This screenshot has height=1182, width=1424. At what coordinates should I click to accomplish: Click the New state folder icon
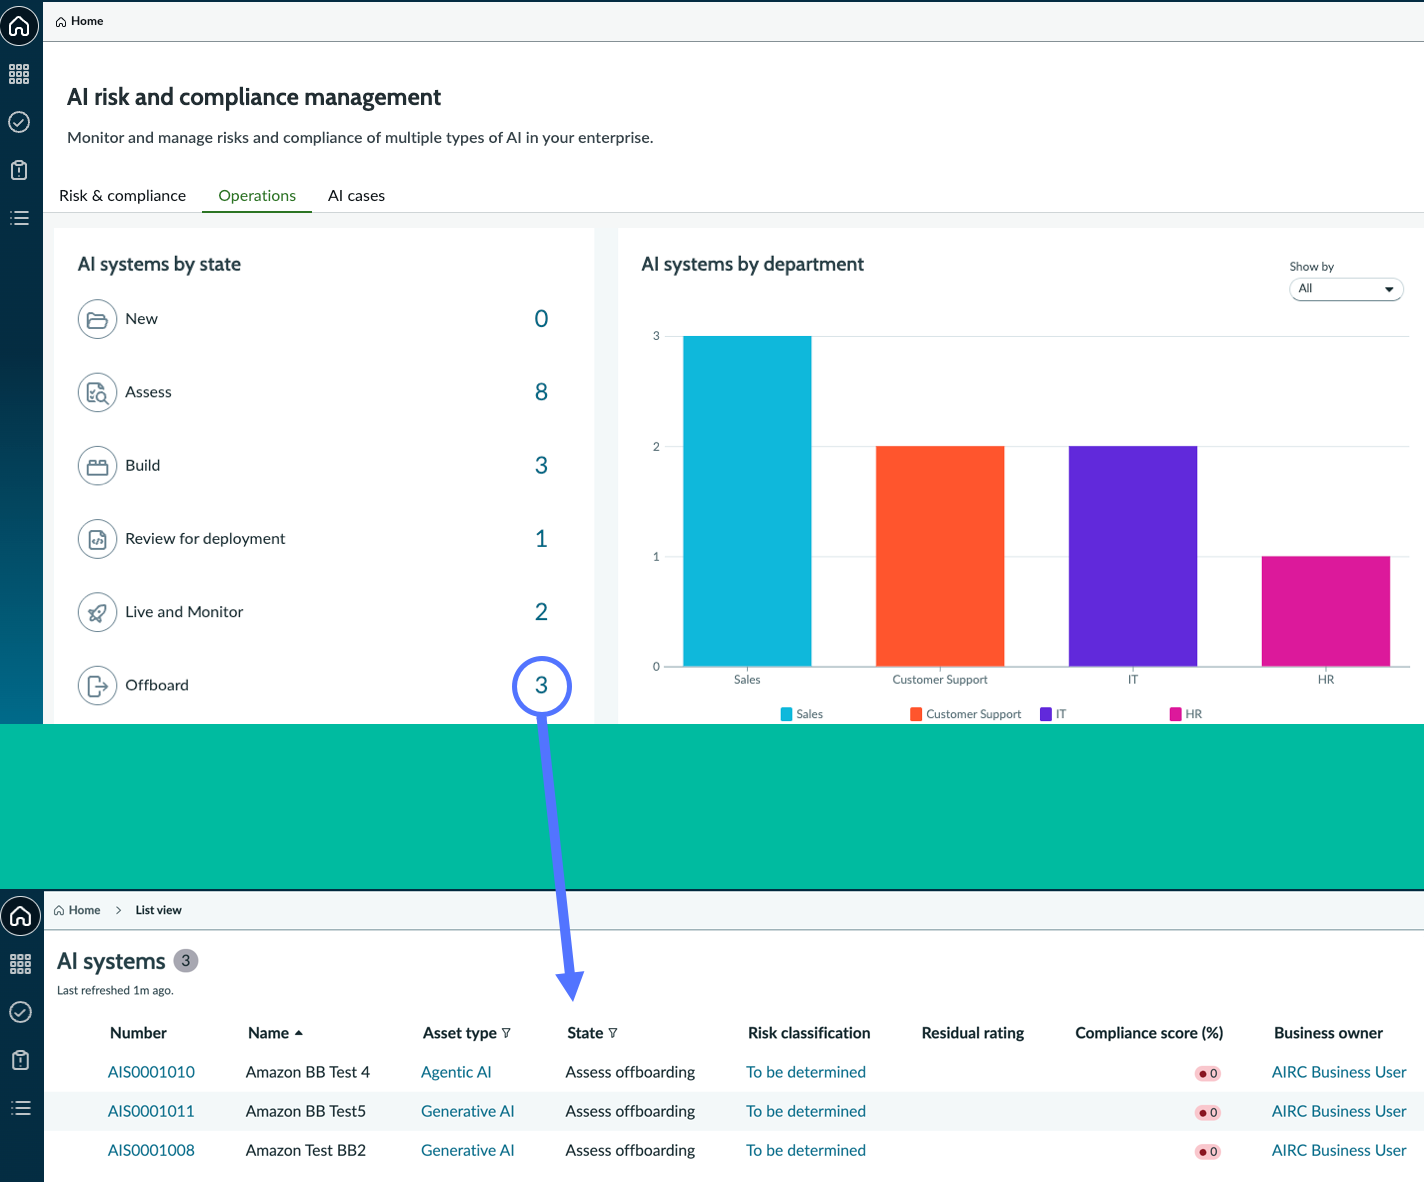coord(97,319)
